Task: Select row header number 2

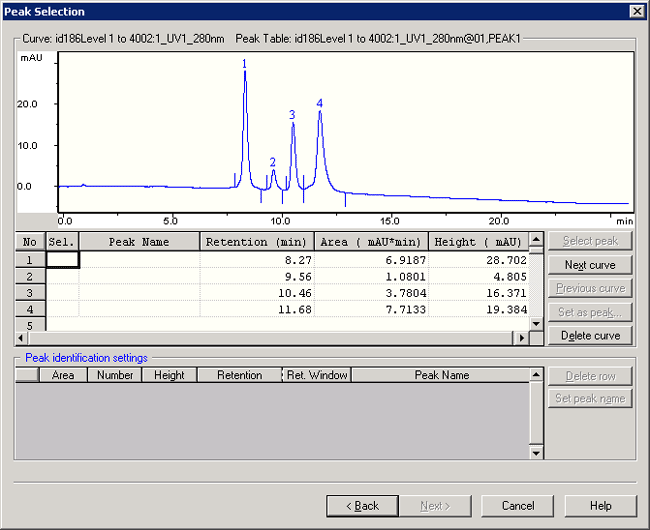Action: pyautogui.click(x=30, y=276)
